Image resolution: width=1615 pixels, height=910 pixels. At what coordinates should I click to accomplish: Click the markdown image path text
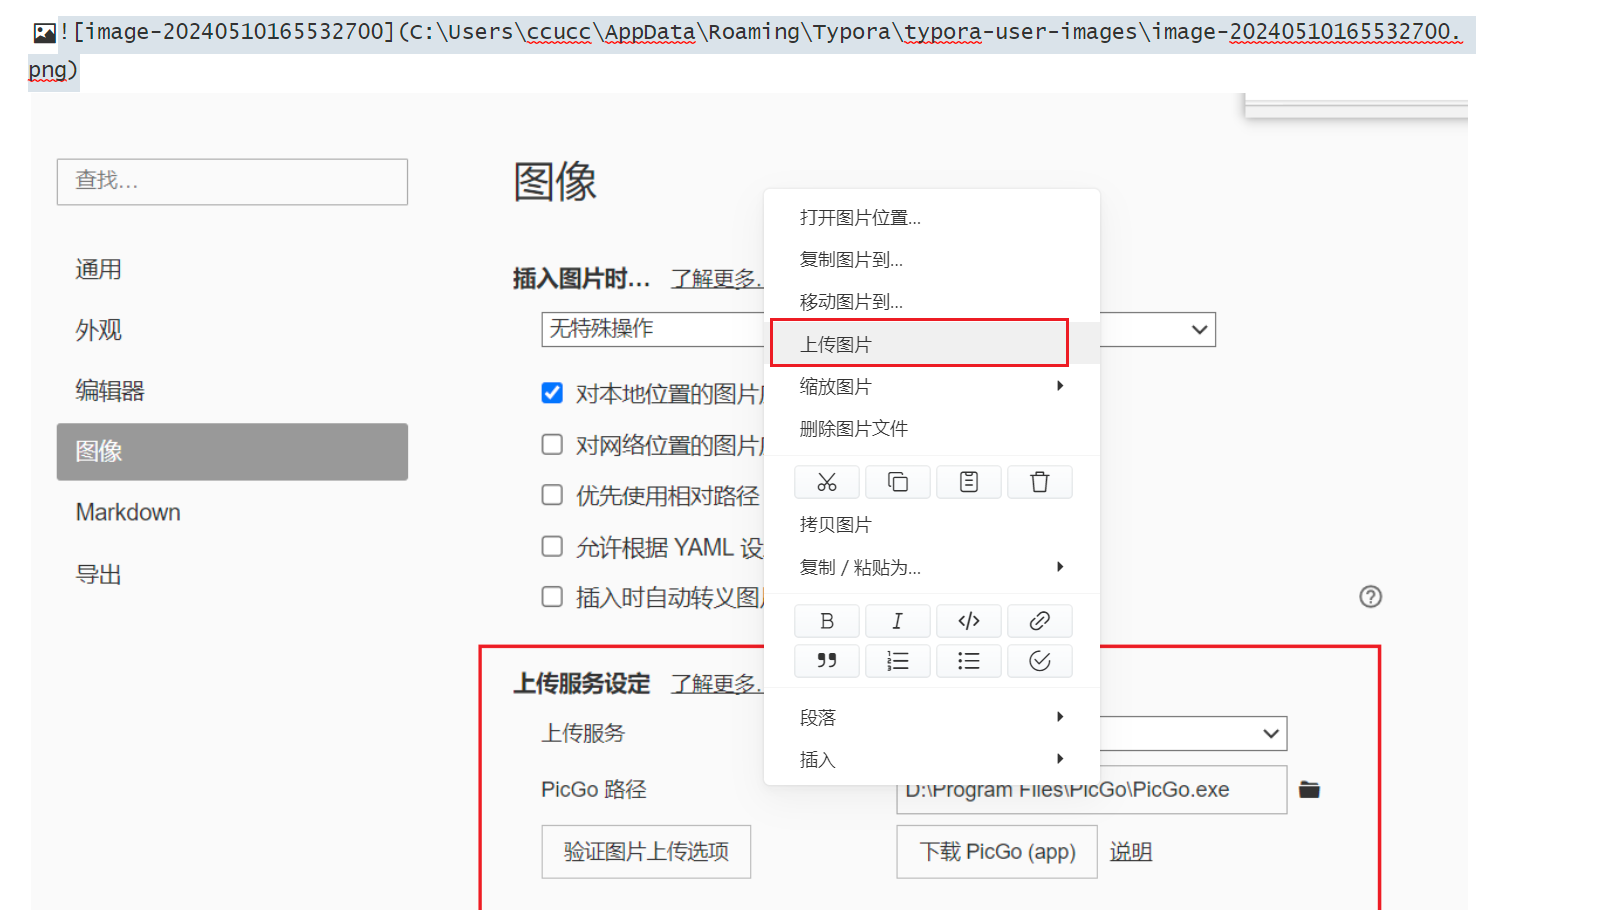[x=752, y=50]
